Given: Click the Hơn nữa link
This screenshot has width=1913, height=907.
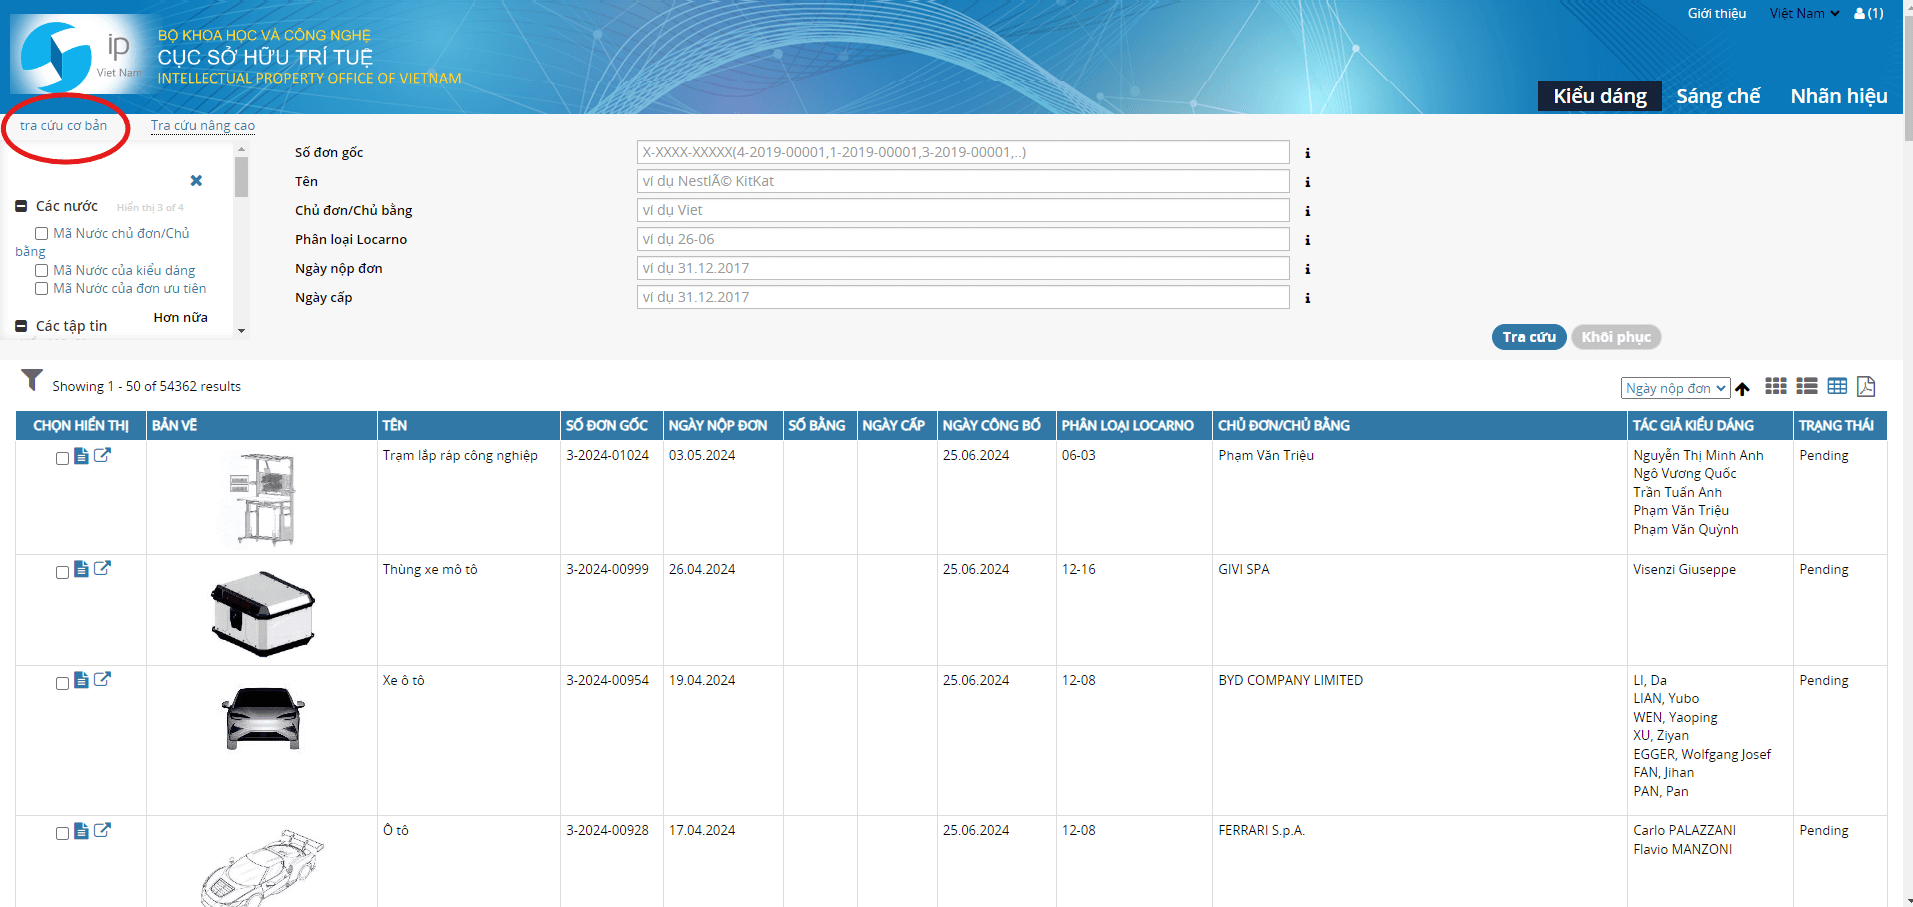Looking at the screenshot, I should pos(180,318).
